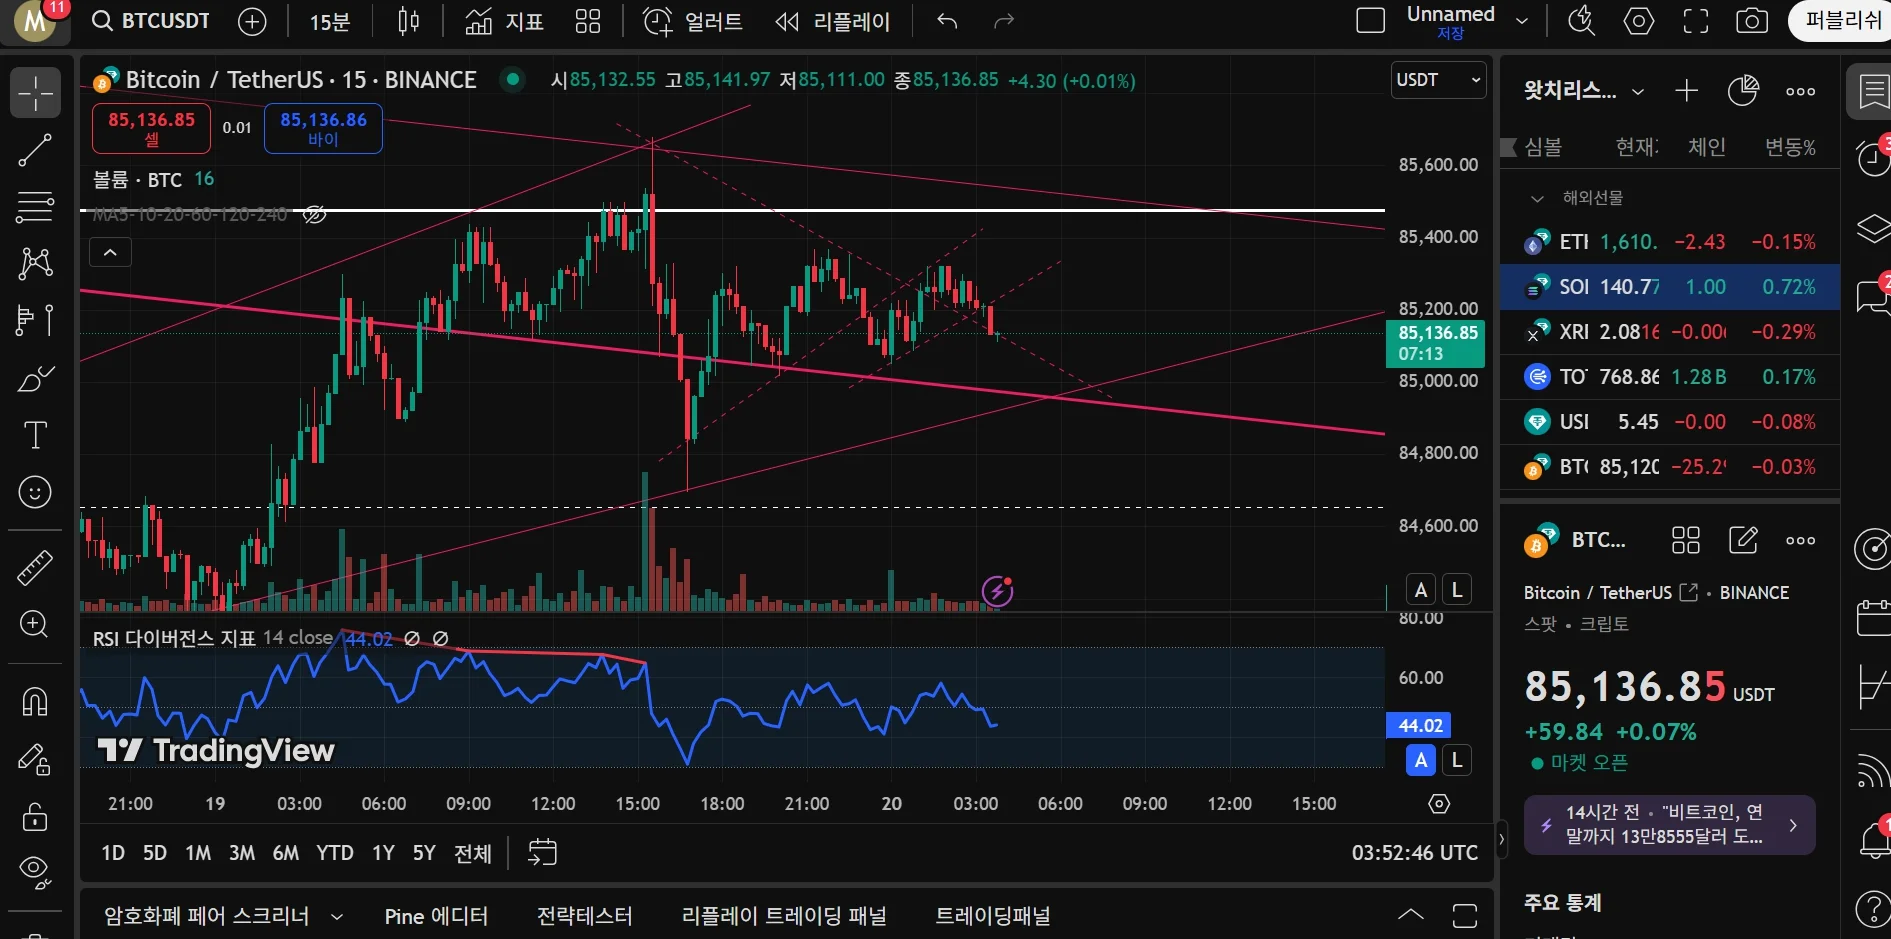
Task: Toggle log scale on RSI pane
Action: click(1457, 760)
